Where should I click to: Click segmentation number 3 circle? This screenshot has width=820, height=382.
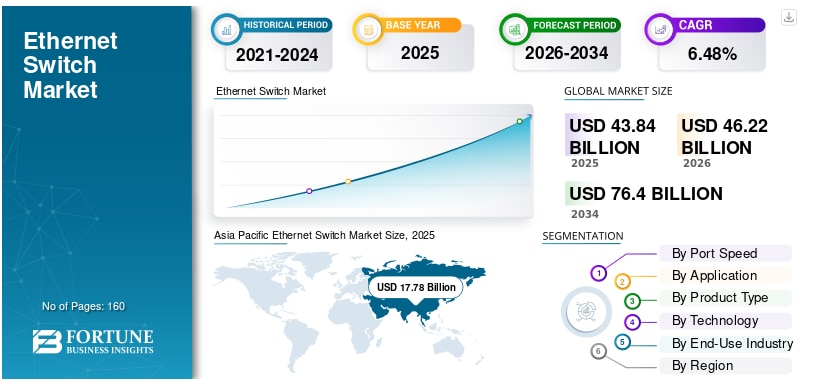(632, 301)
